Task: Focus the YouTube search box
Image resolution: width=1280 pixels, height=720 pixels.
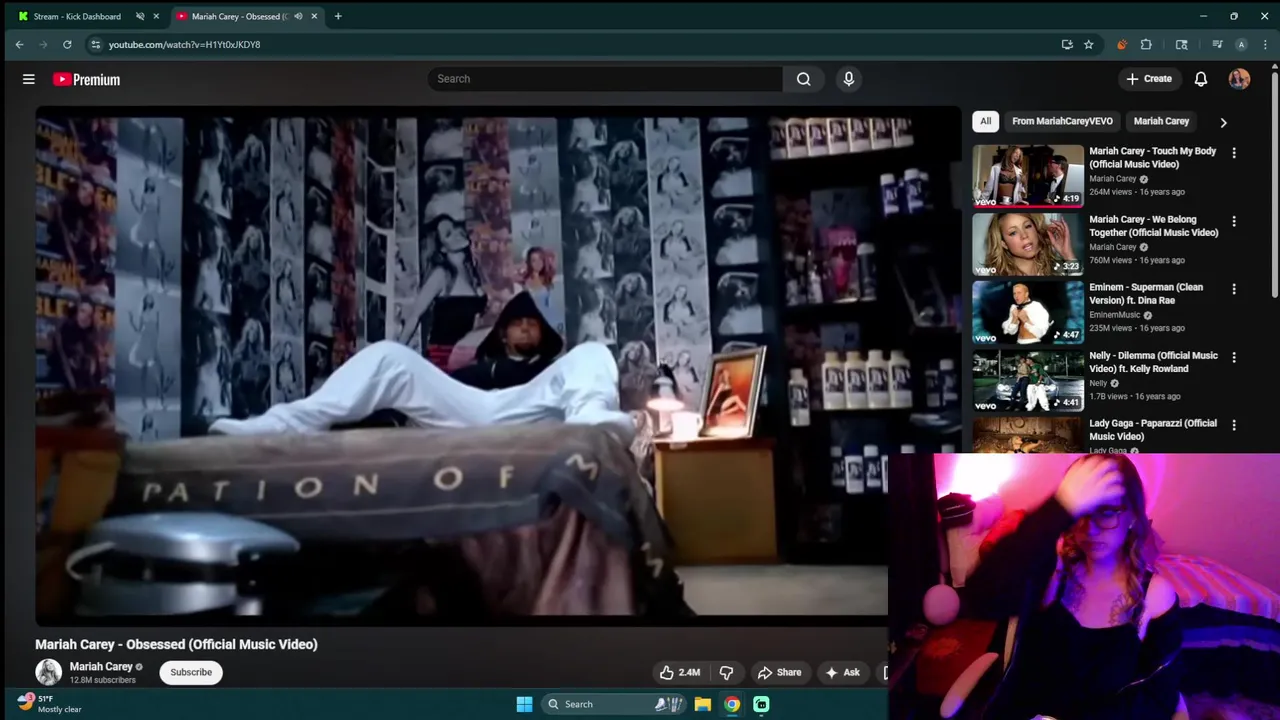Action: click(605, 79)
